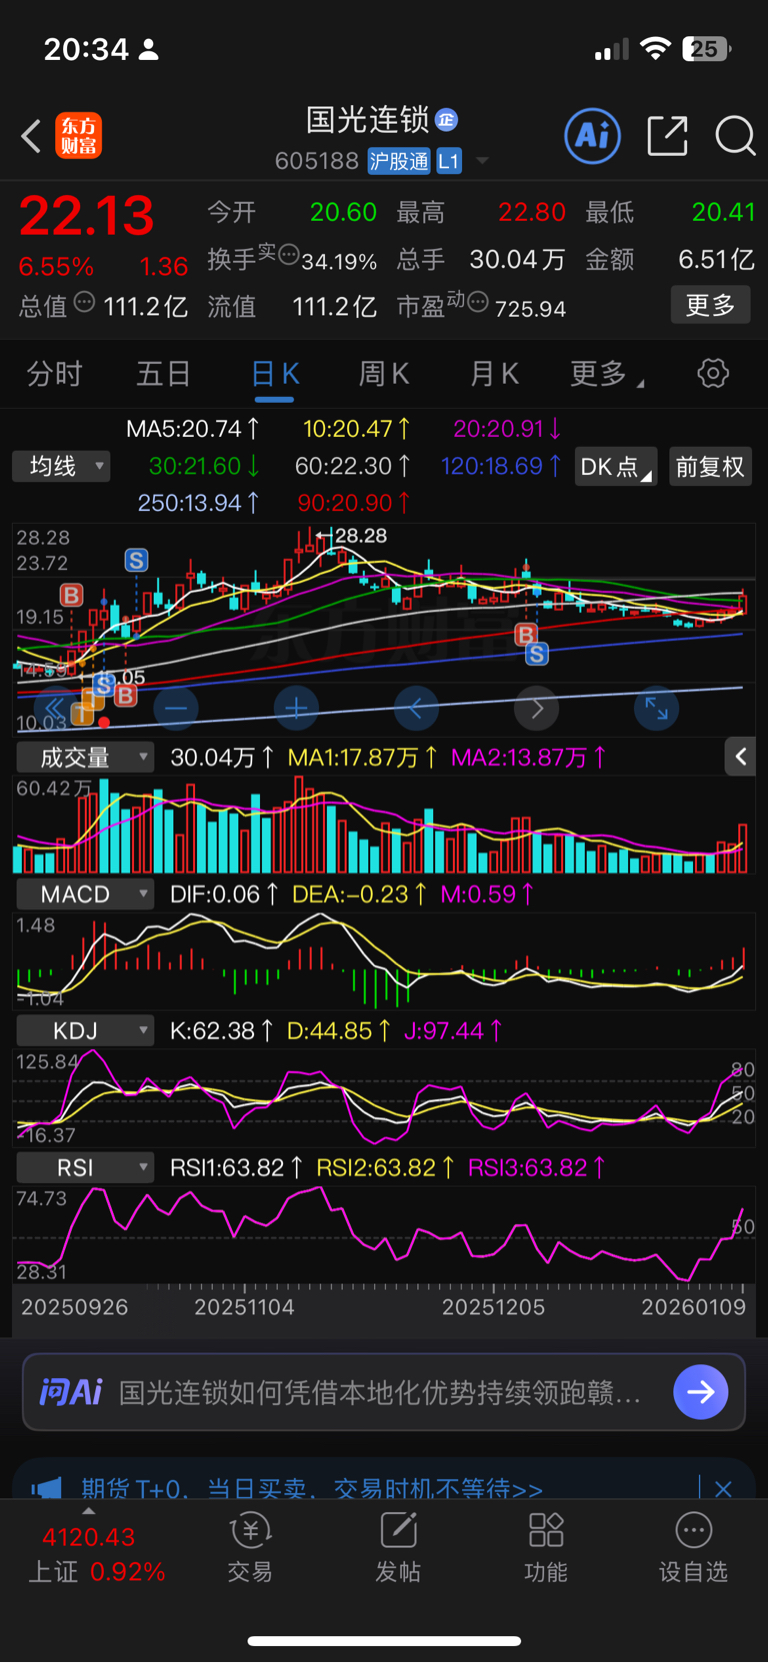
Task: Open the 东方财富 logo icon
Action: [78, 136]
